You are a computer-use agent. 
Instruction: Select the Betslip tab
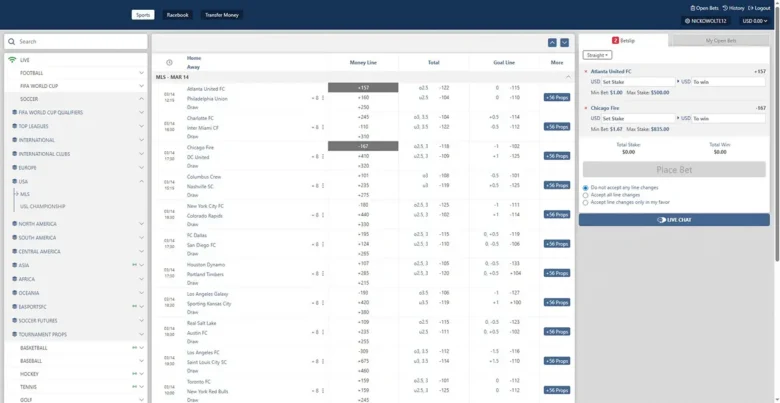624,40
